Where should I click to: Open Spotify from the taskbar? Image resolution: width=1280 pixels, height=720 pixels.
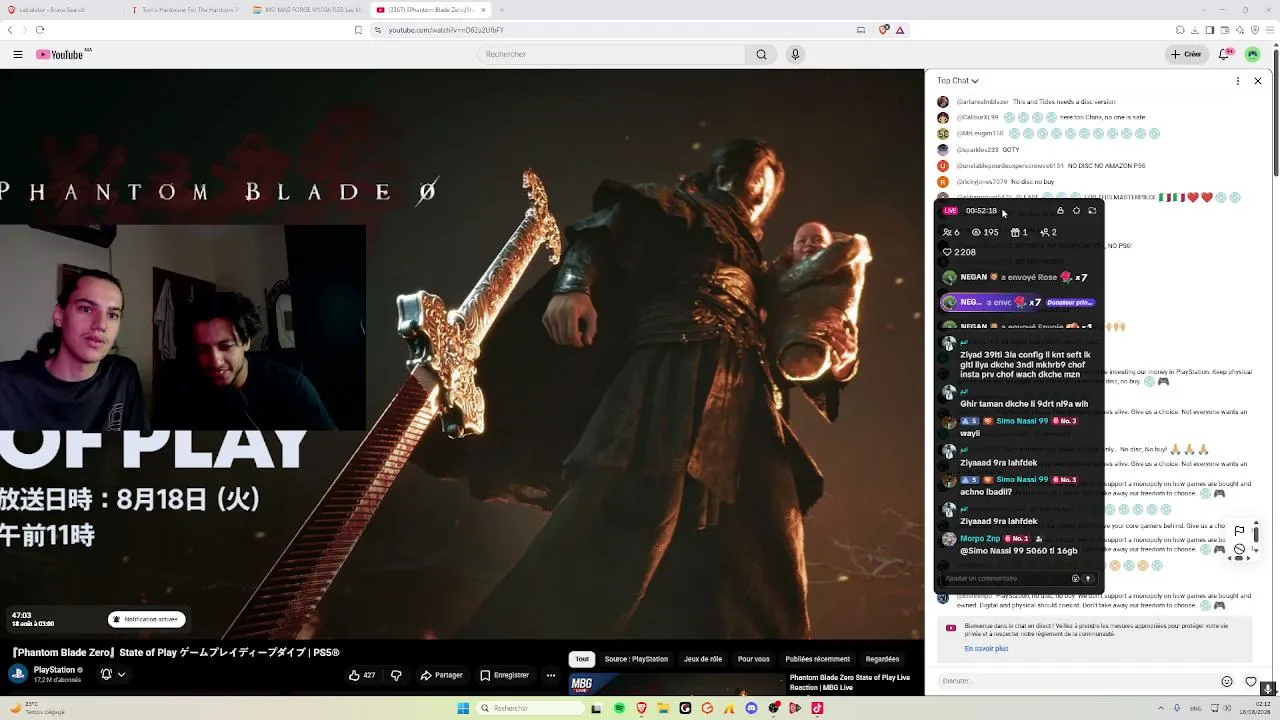pos(619,708)
